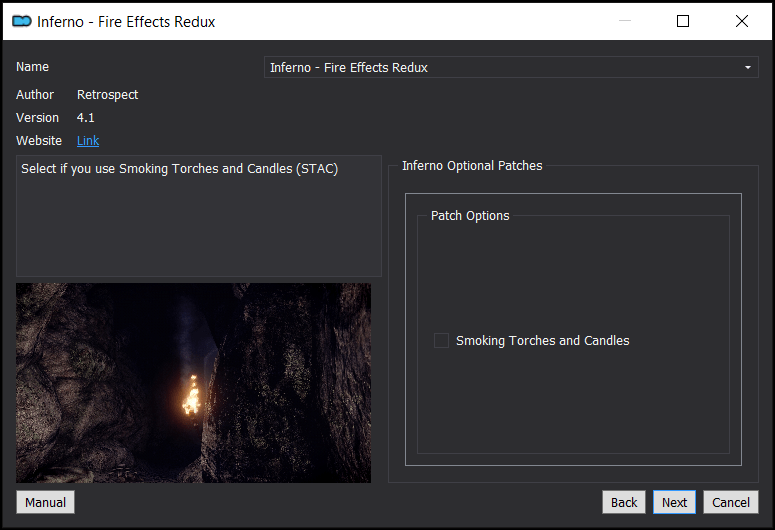775x530 pixels.
Task: Proceed with the Next button
Action: tap(674, 502)
